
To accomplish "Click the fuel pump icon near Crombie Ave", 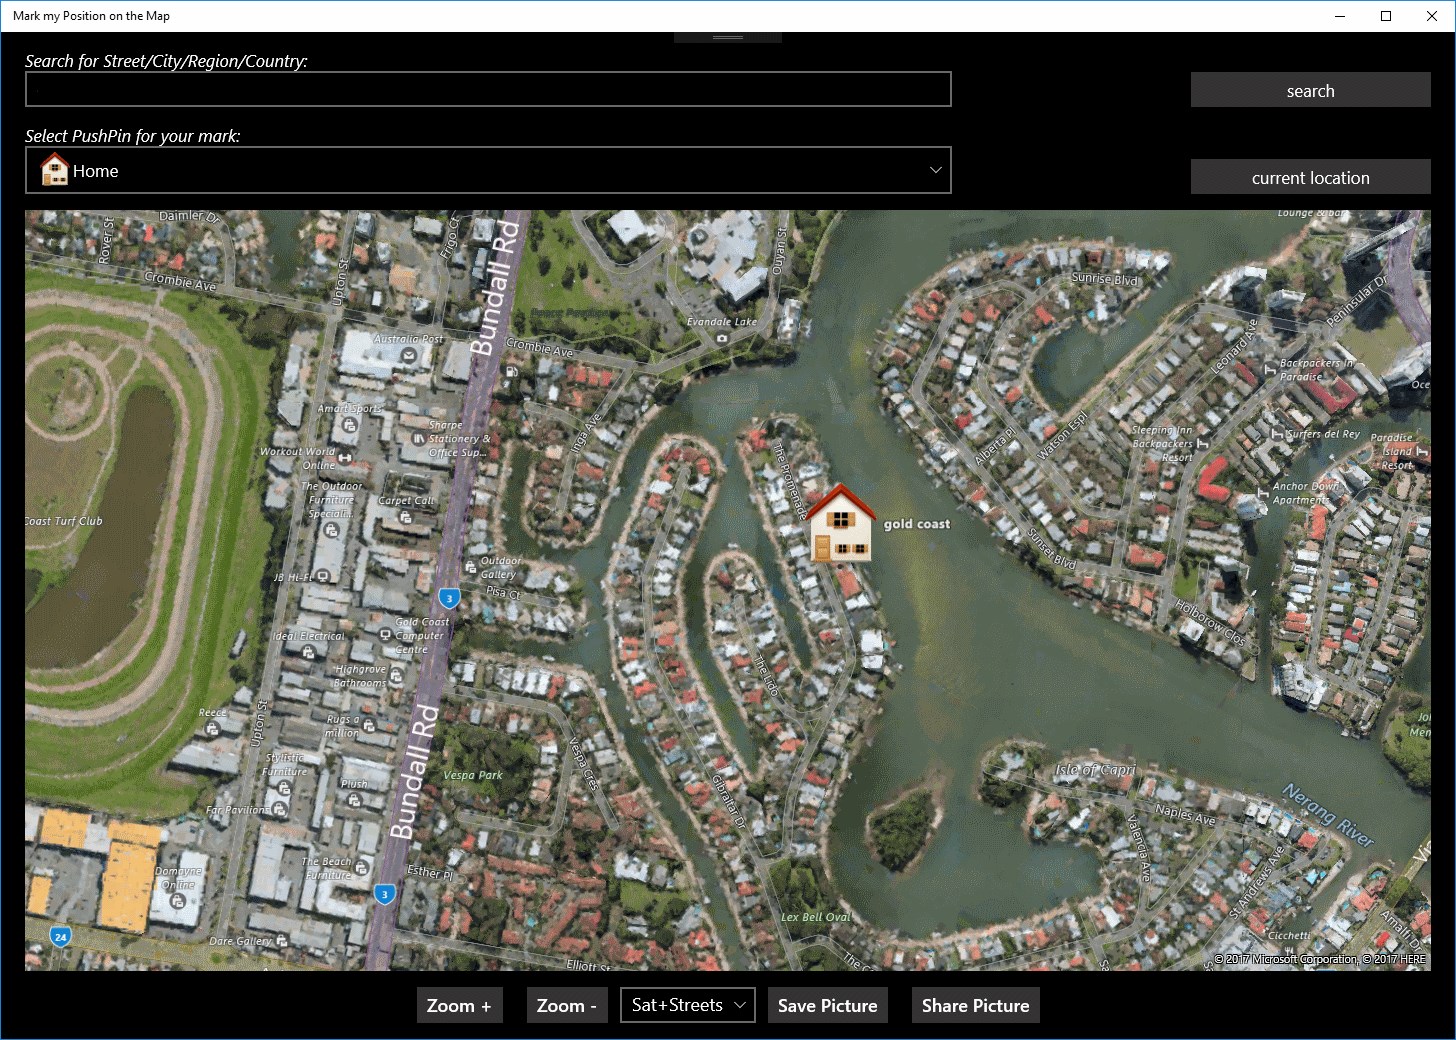I will pos(511,371).
